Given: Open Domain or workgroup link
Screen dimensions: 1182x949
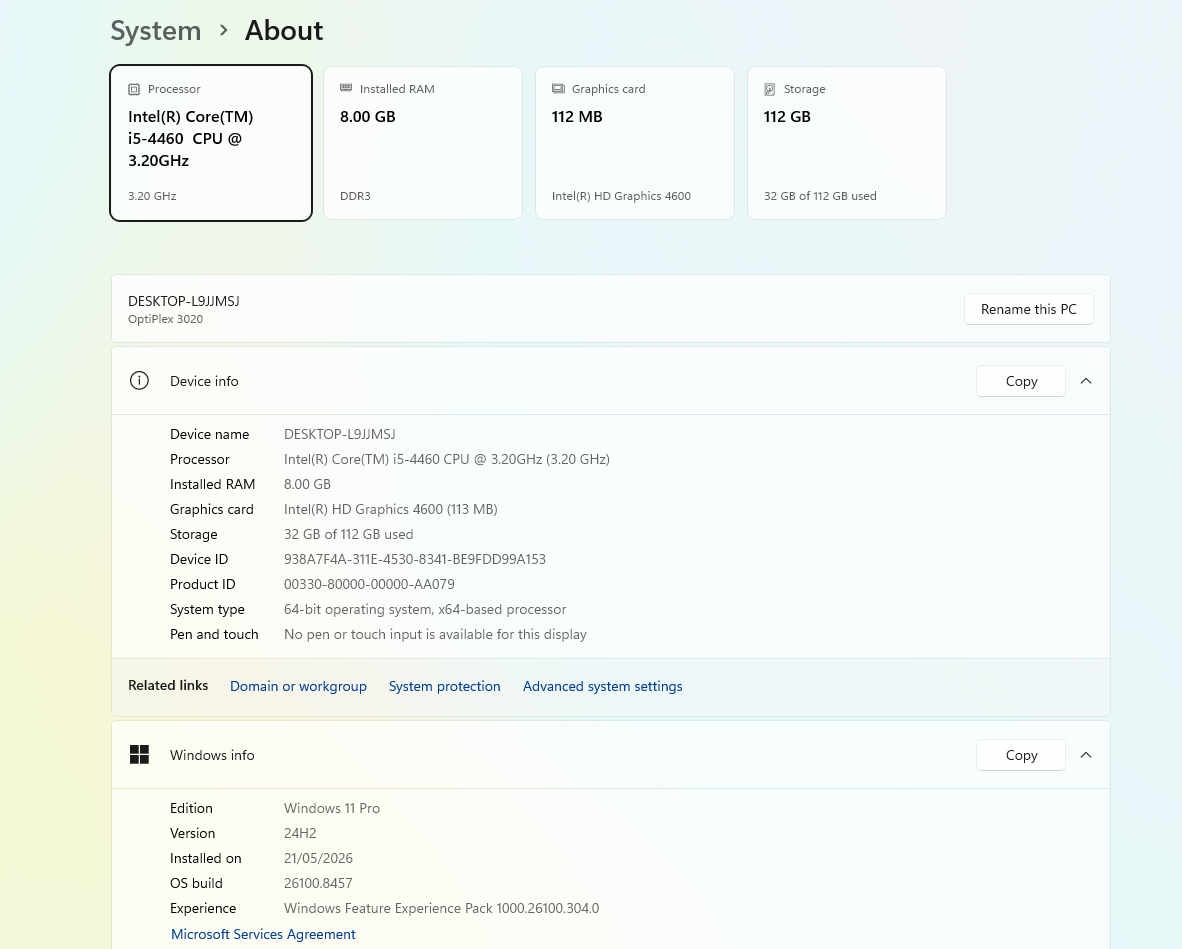Looking at the screenshot, I should point(298,686).
